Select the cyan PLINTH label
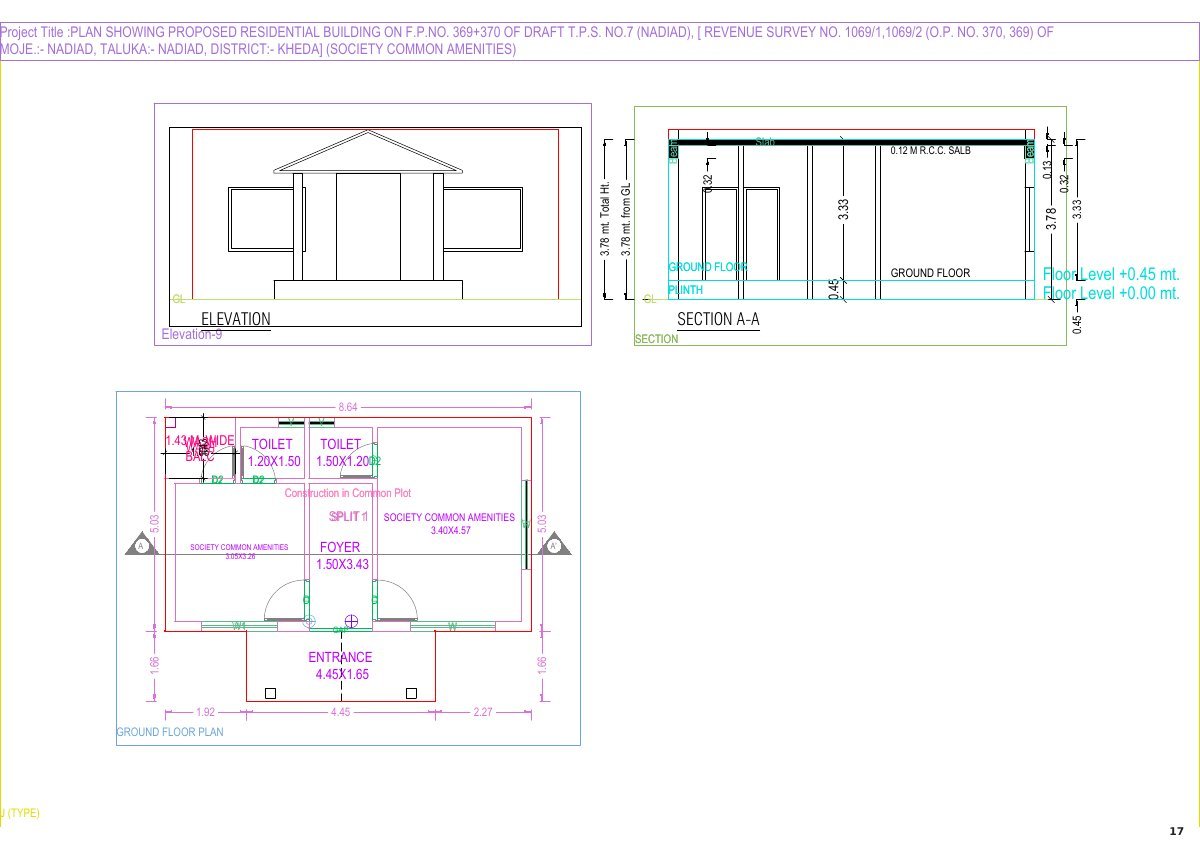1200x849 pixels. point(686,290)
